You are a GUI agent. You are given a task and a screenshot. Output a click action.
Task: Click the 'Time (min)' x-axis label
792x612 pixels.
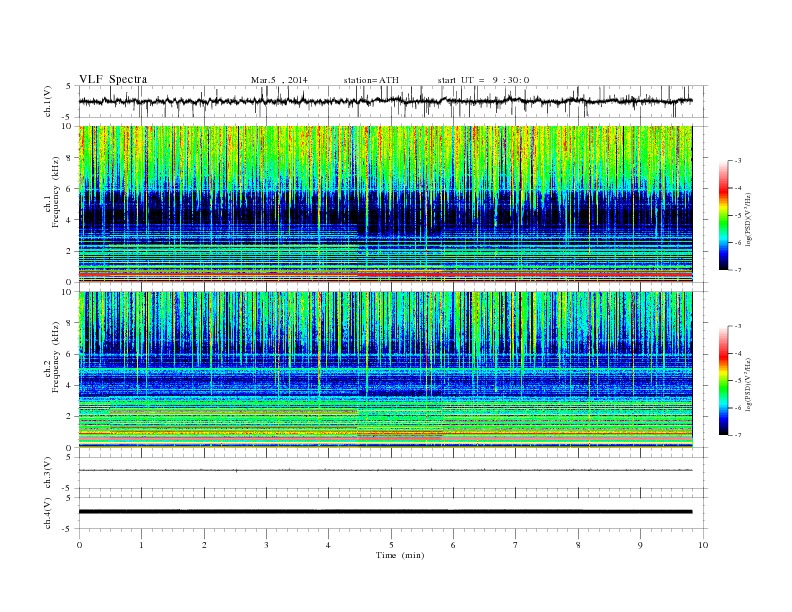[x=400, y=555]
